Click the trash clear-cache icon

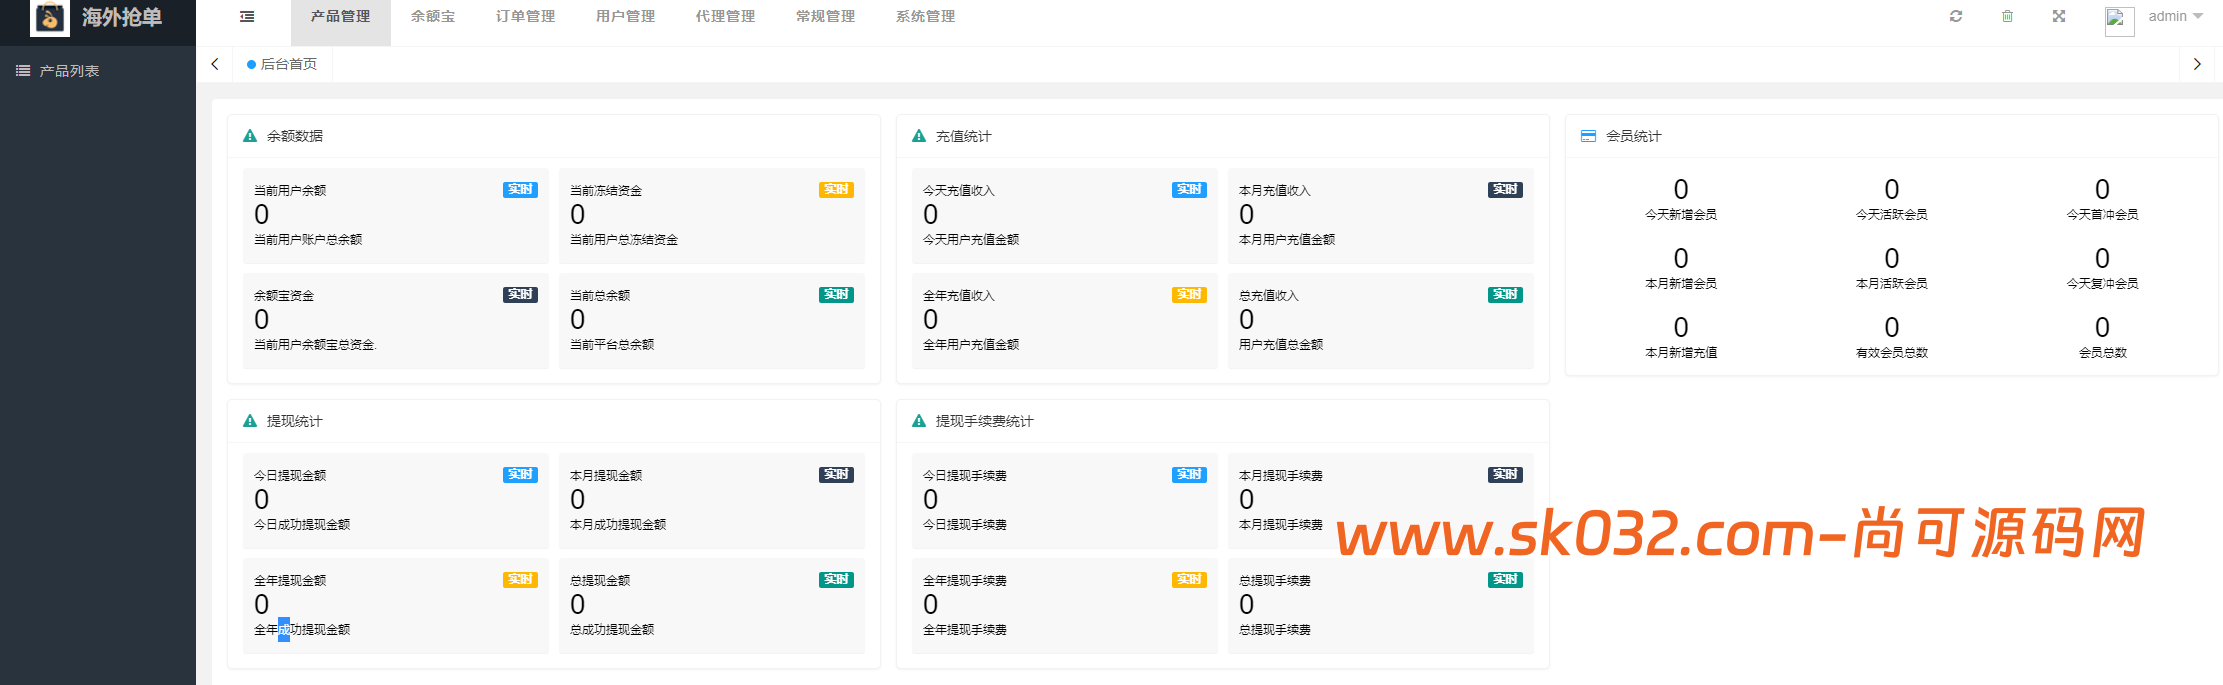pyautogui.click(x=2007, y=16)
